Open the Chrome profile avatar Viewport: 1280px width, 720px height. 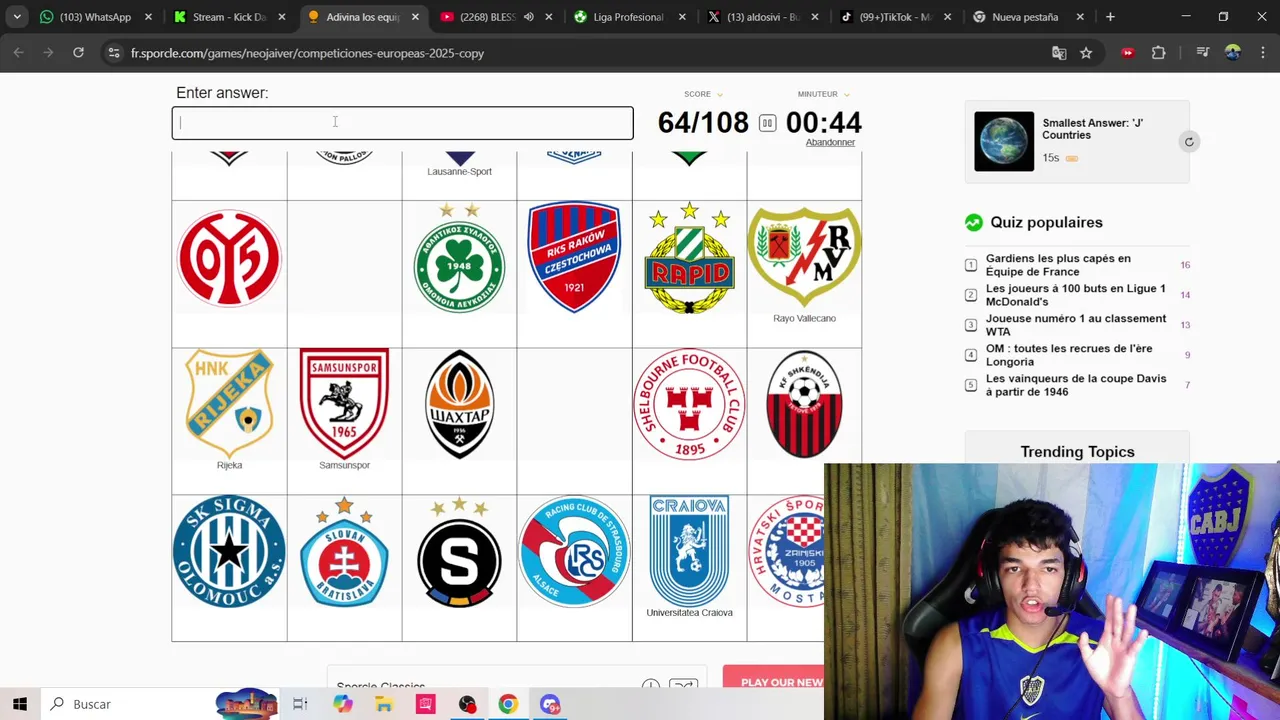coord(1233,53)
